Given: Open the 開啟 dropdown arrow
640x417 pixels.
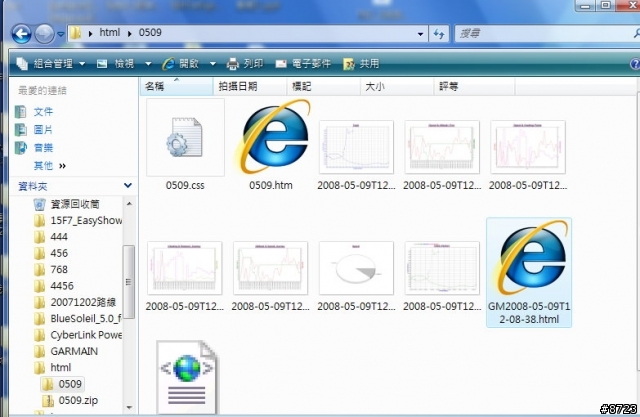Looking at the screenshot, I should click(x=213, y=64).
